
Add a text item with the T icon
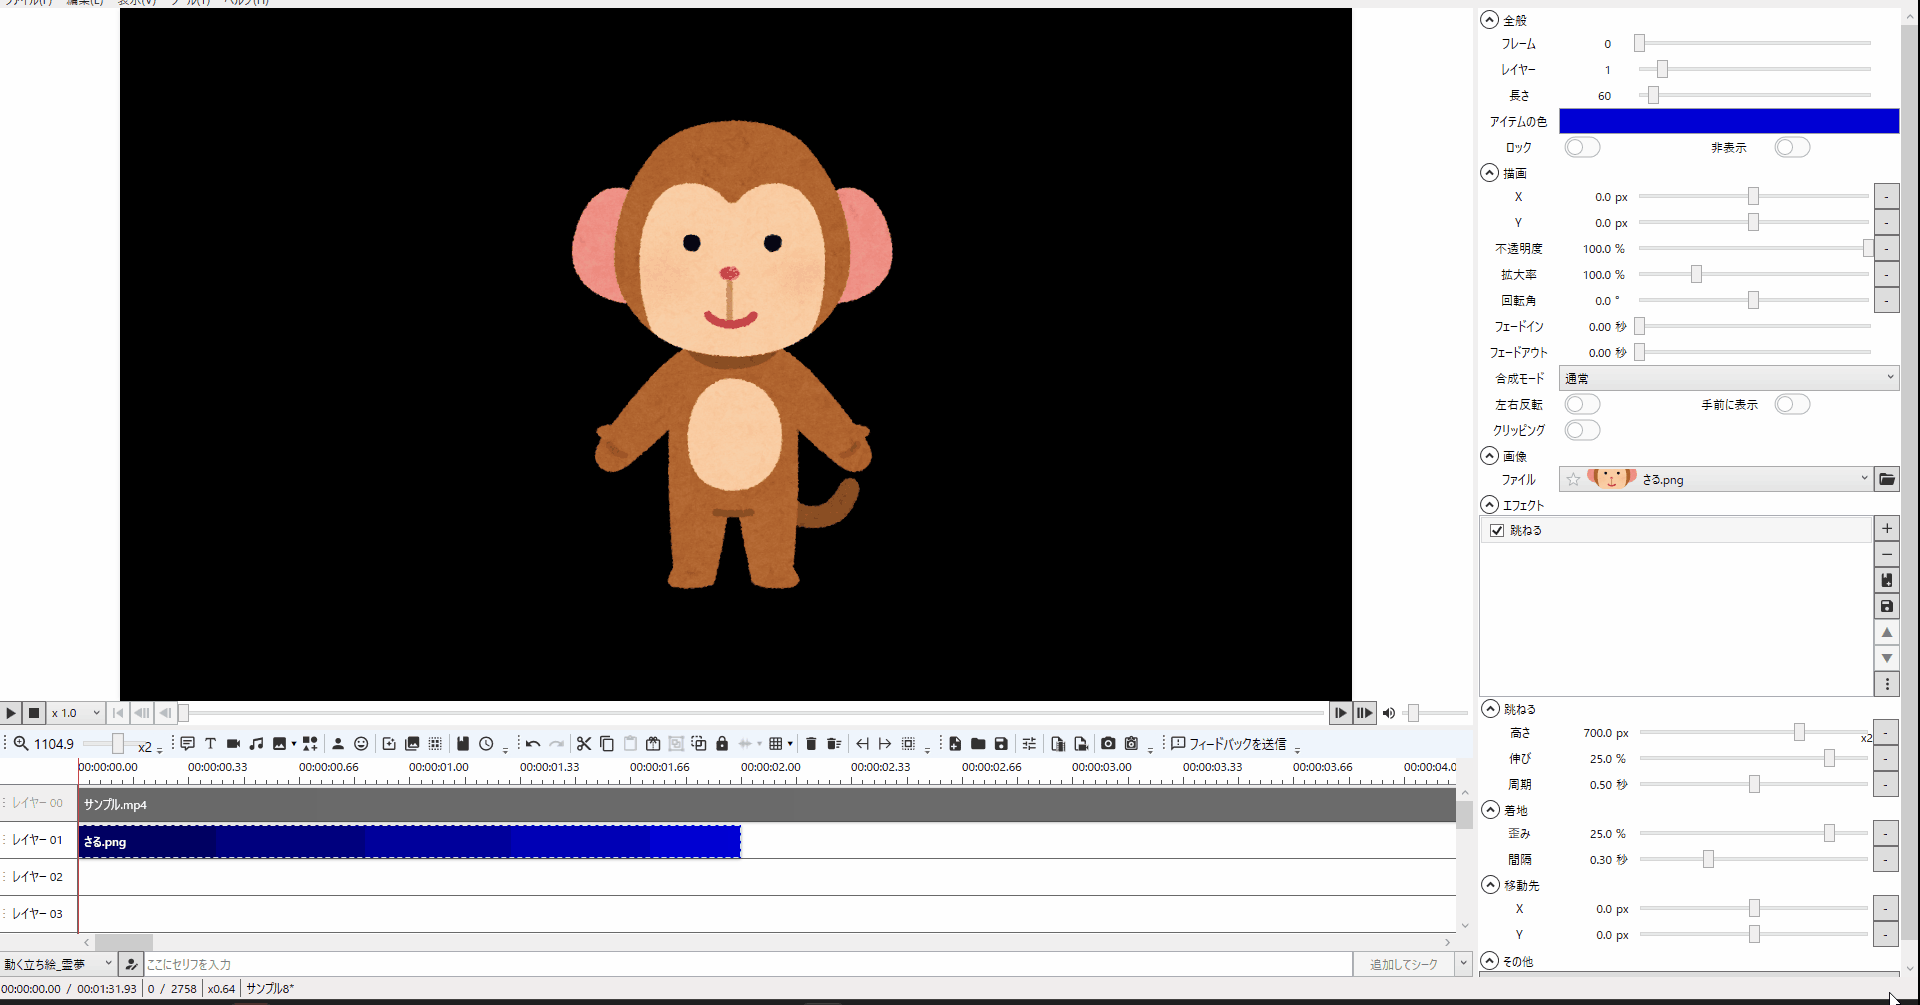click(x=210, y=743)
